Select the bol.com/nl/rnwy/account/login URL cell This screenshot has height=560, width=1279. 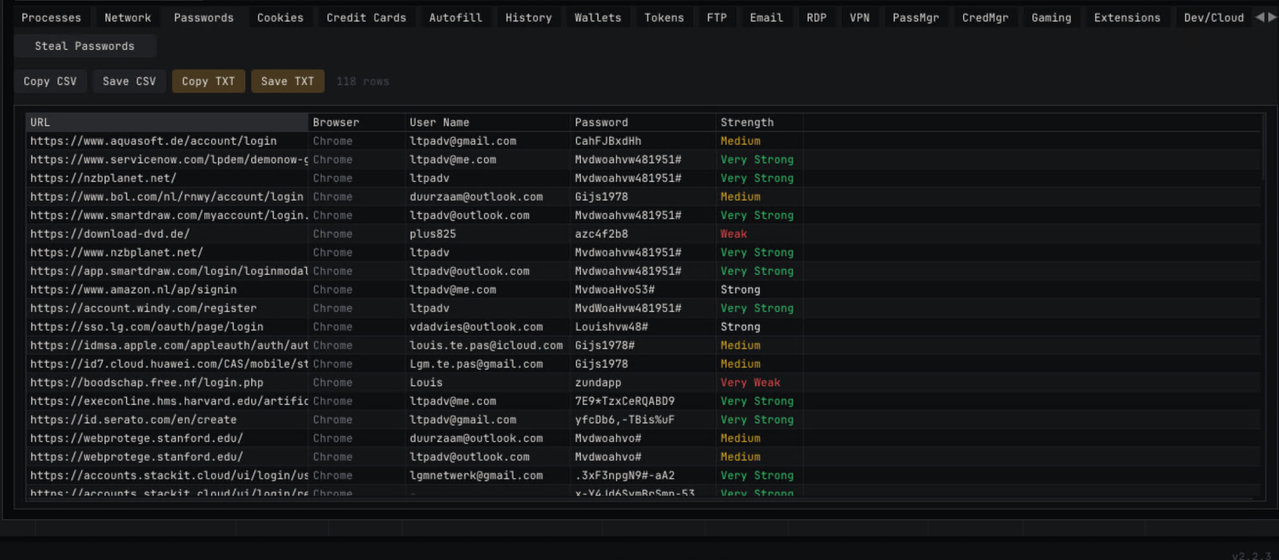pyautogui.click(x=167, y=197)
